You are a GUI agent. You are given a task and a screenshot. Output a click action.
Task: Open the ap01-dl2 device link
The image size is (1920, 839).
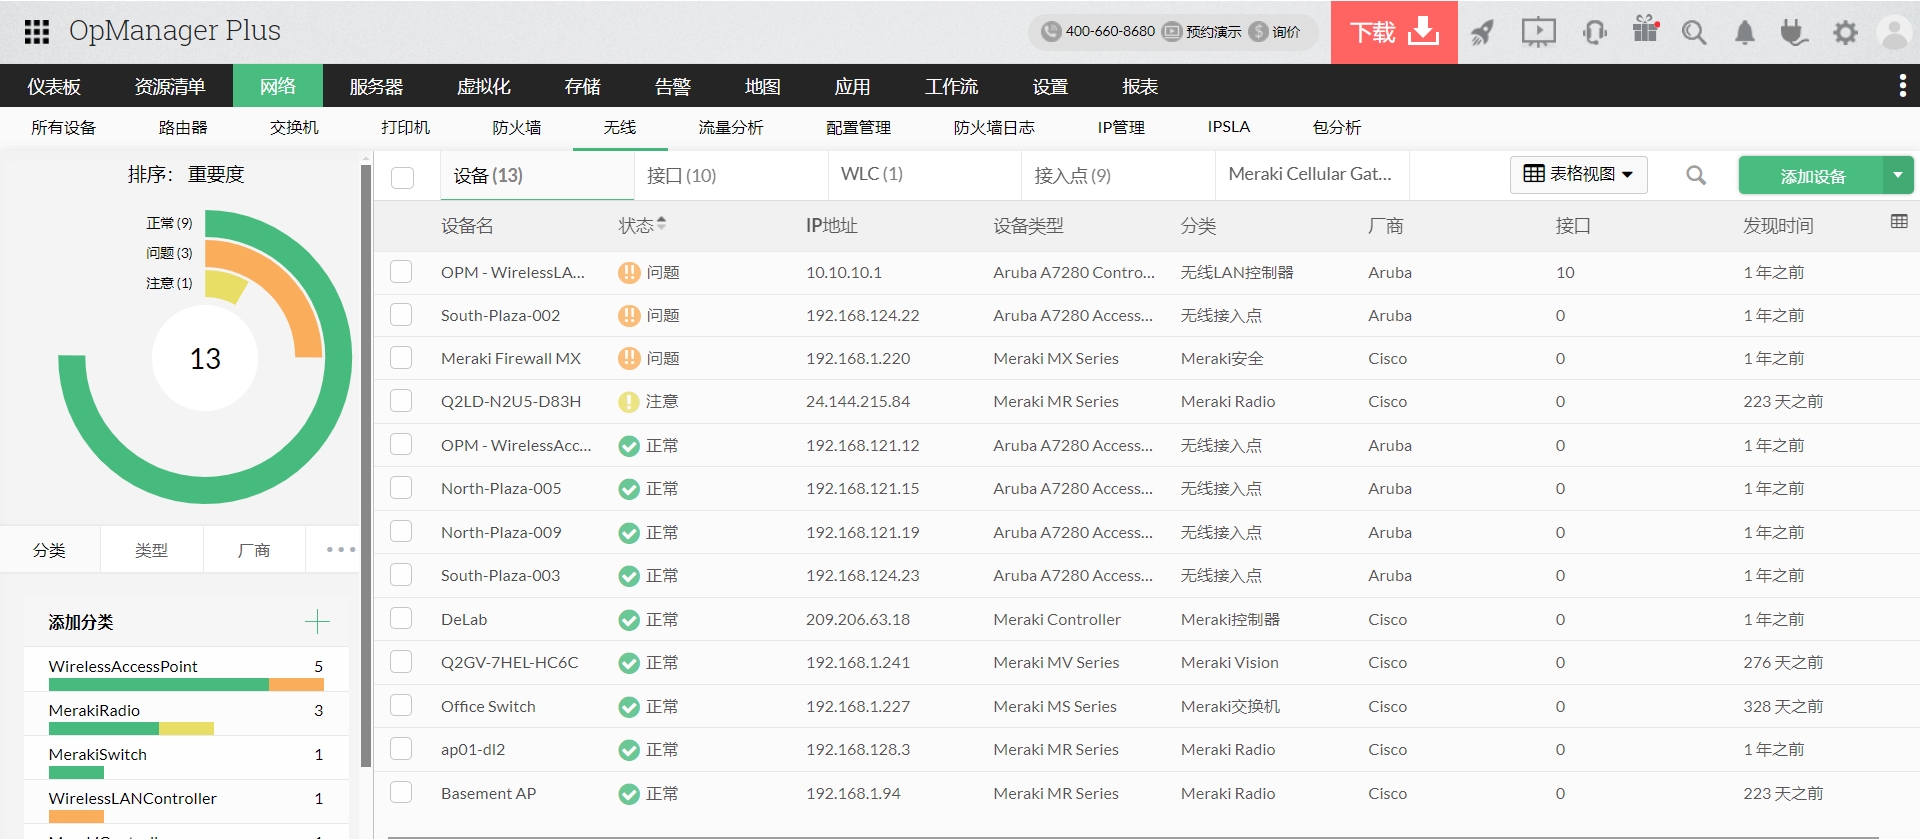pyautogui.click(x=473, y=750)
